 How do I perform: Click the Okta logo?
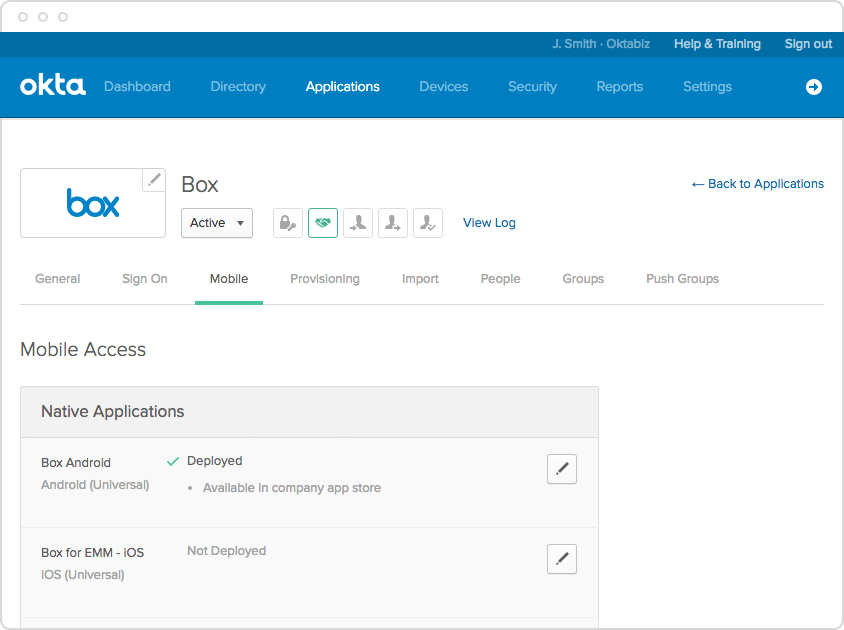pyautogui.click(x=53, y=86)
